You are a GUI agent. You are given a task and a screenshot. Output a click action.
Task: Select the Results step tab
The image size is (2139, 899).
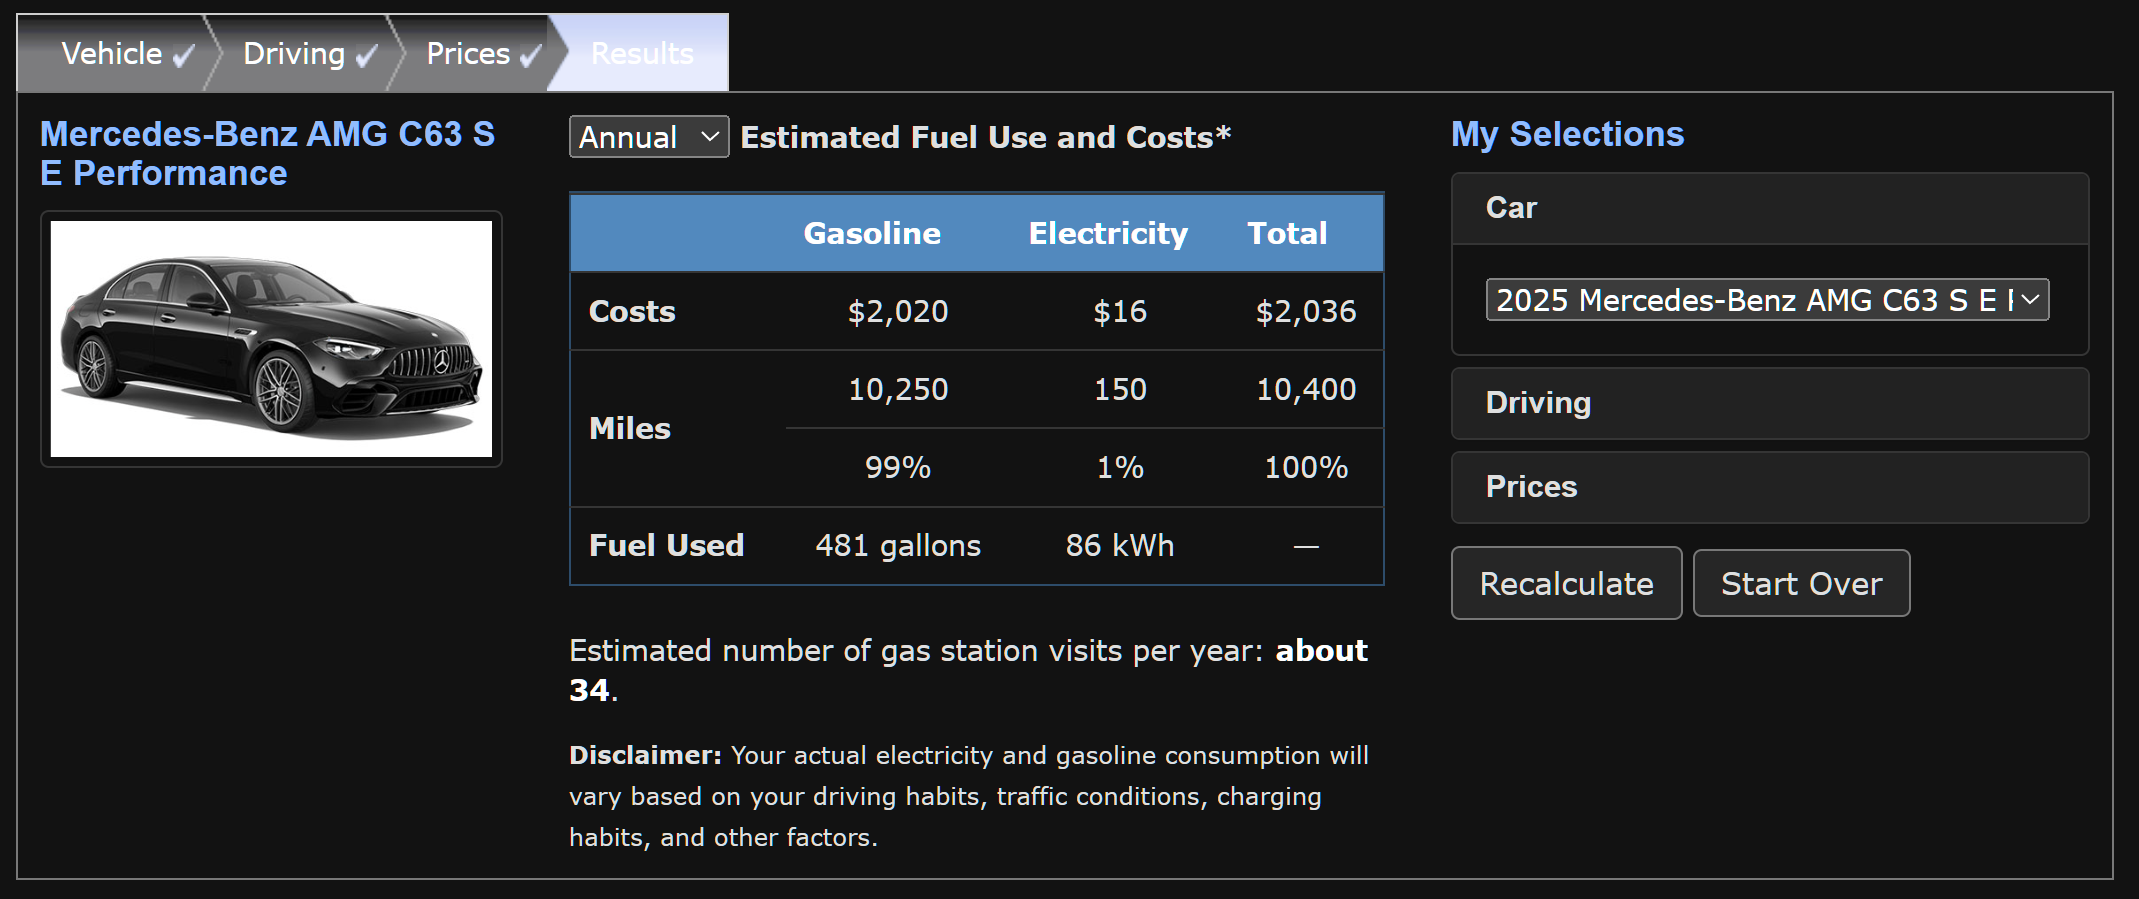tap(642, 53)
